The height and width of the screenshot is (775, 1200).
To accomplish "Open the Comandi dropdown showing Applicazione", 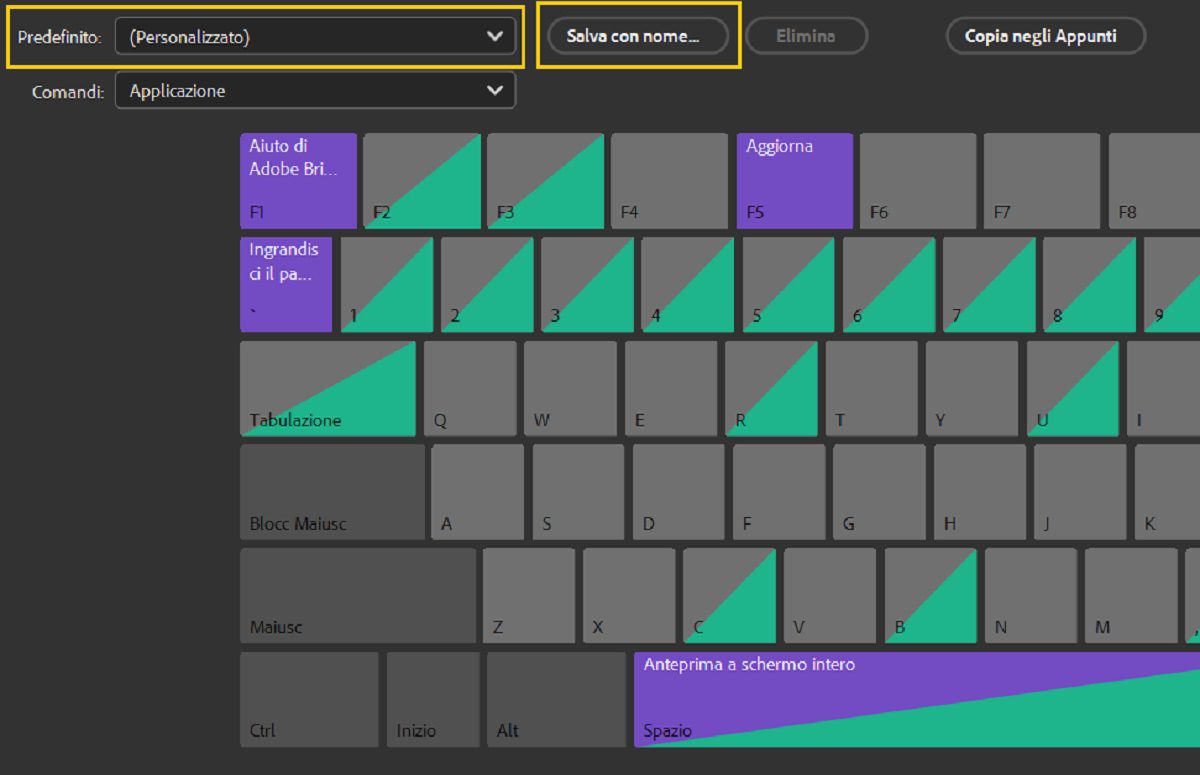I will coord(315,91).
